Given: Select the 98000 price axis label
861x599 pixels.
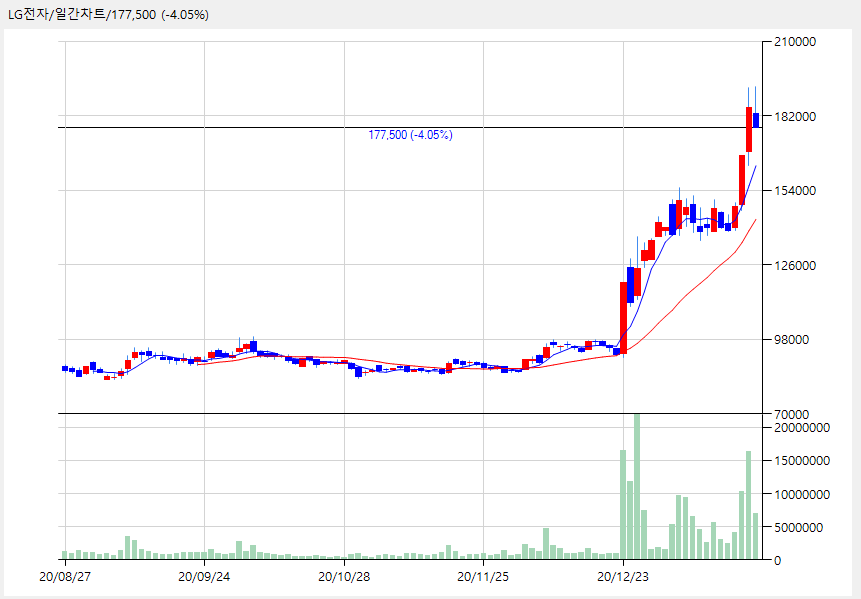Looking at the screenshot, I should coord(791,339).
